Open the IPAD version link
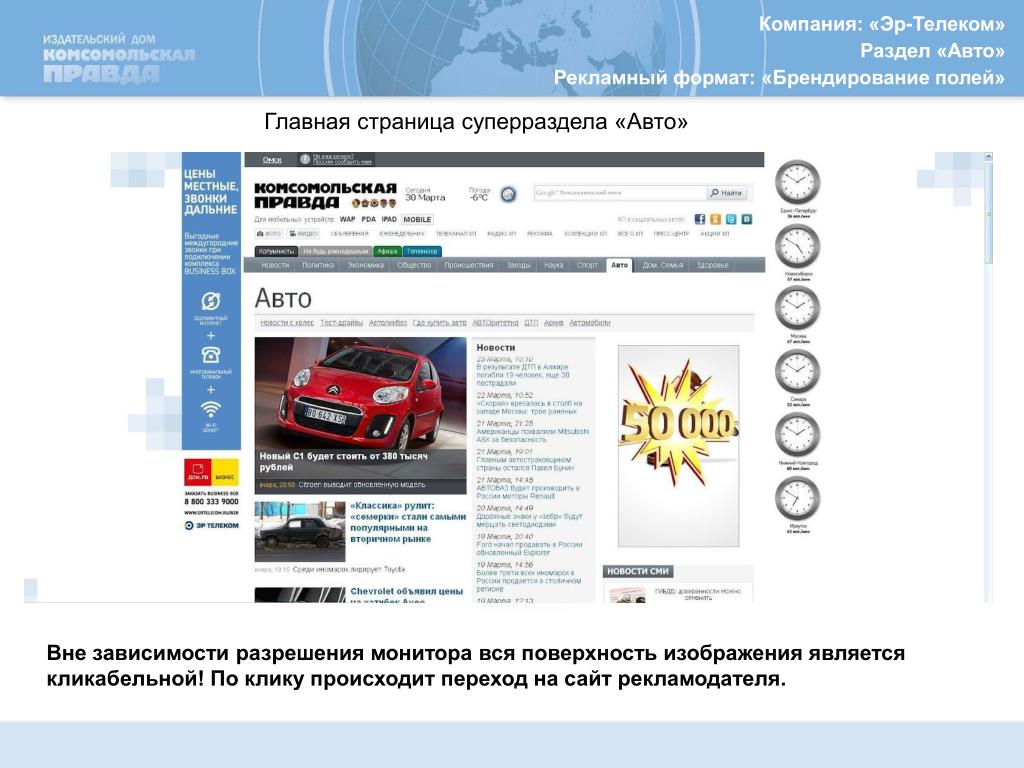This screenshot has width=1024, height=768. (389, 219)
